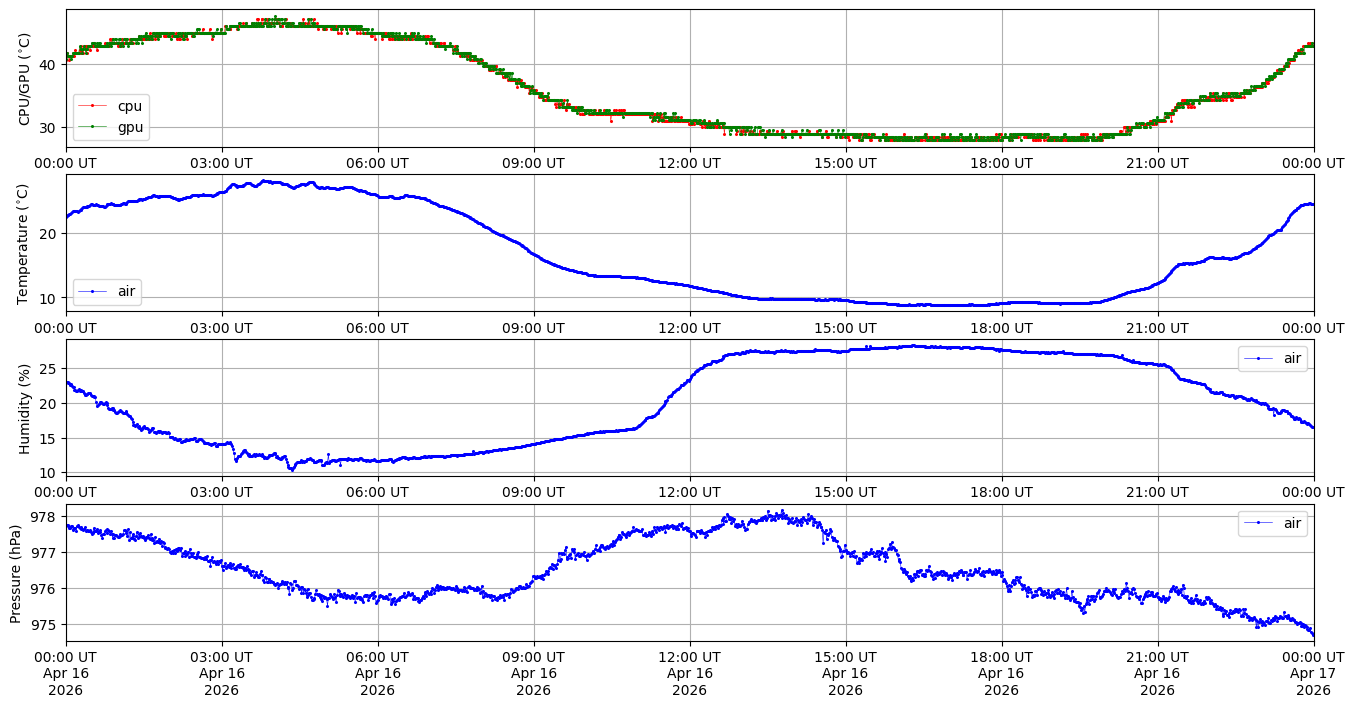
Task: Select the gpu label in the legend
Action: pos(130,126)
